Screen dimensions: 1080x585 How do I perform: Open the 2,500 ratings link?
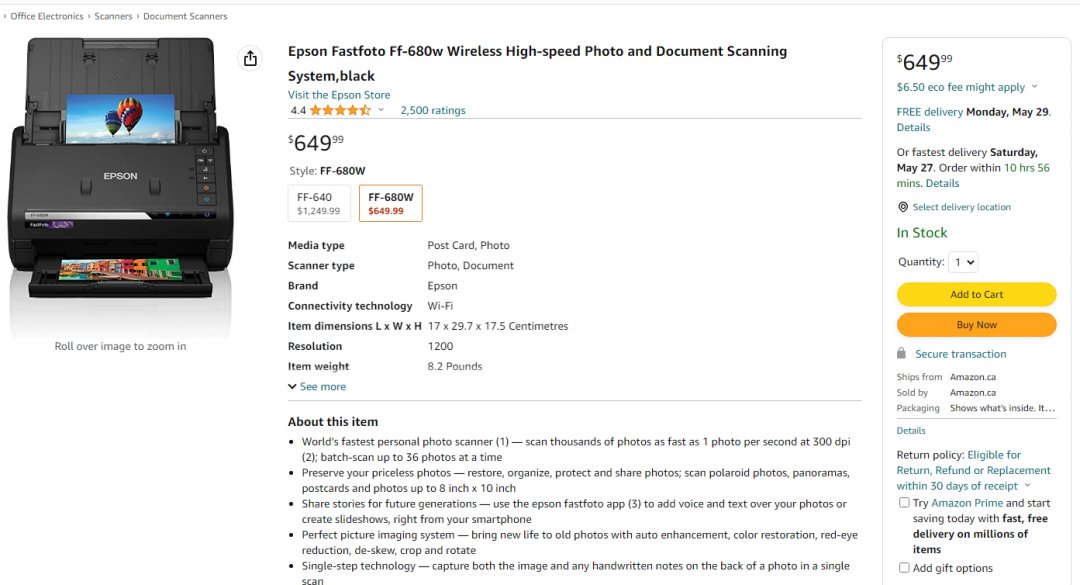[432, 111]
